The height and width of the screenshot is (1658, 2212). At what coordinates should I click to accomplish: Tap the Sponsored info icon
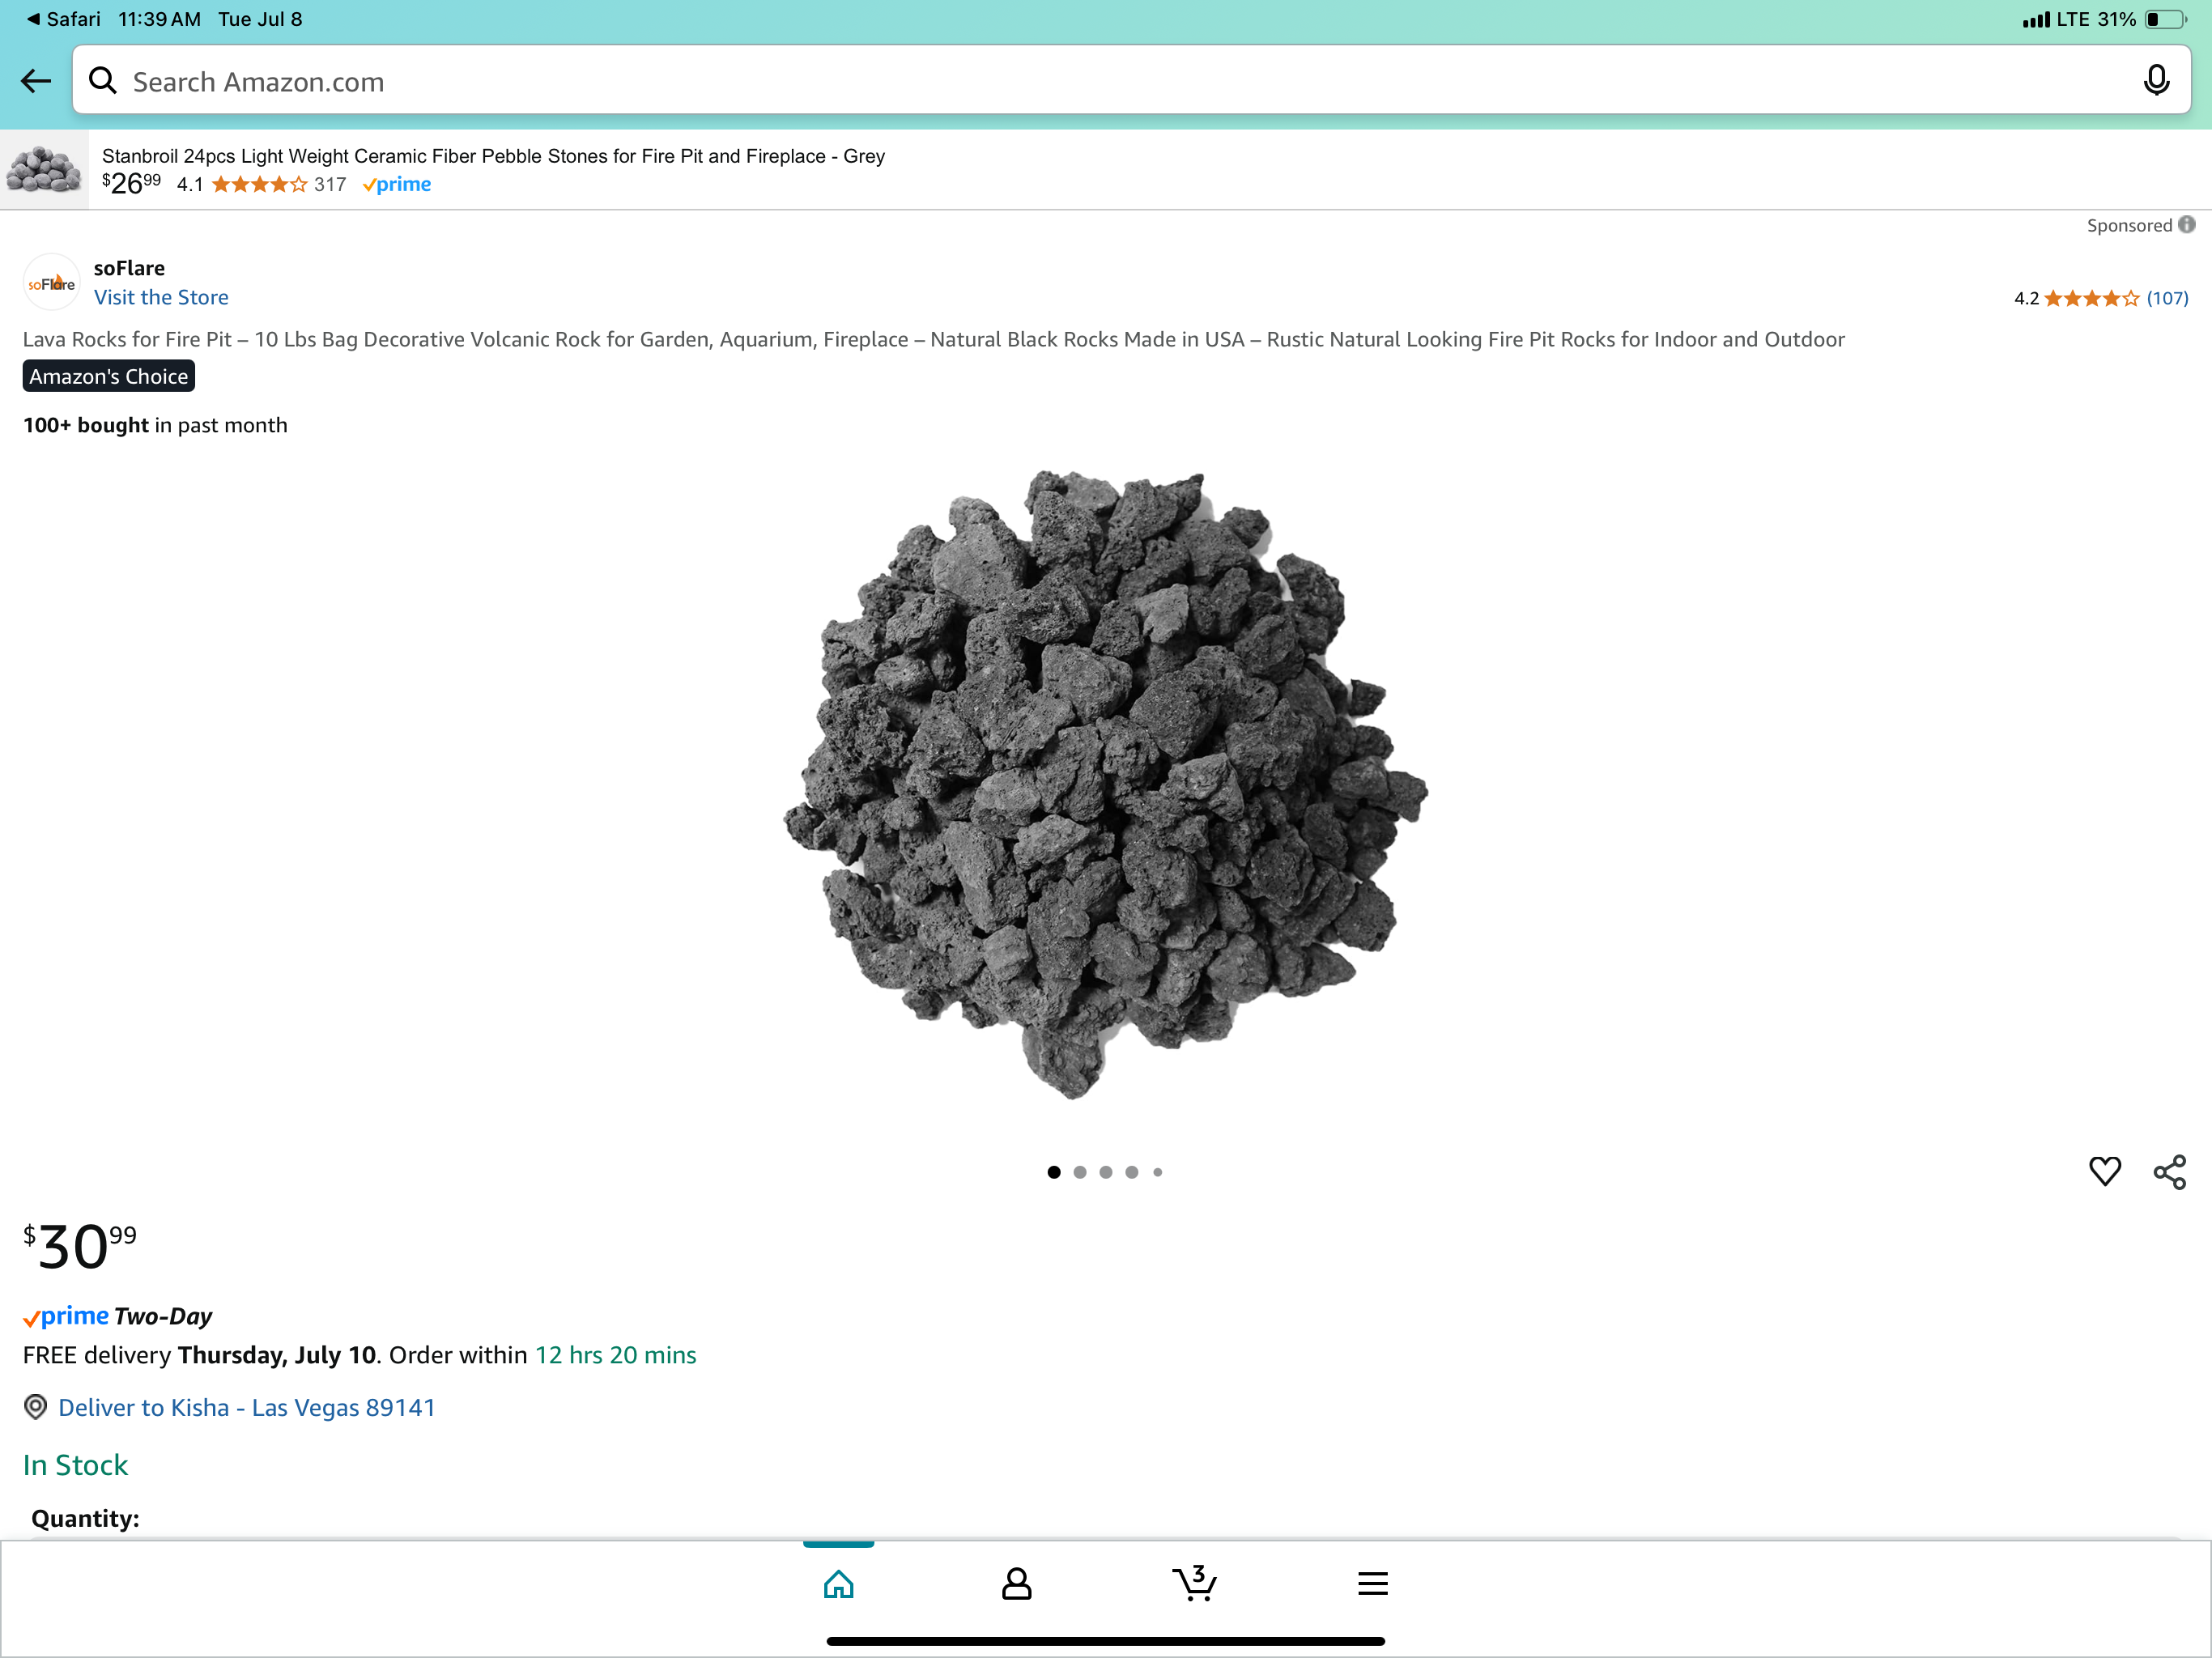pos(2187,225)
